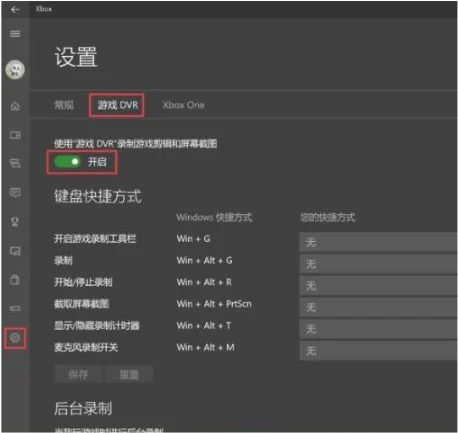The height and width of the screenshot is (433, 458).
Task: Click the 键盘快捷方式 heading
Action: coord(98,196)
